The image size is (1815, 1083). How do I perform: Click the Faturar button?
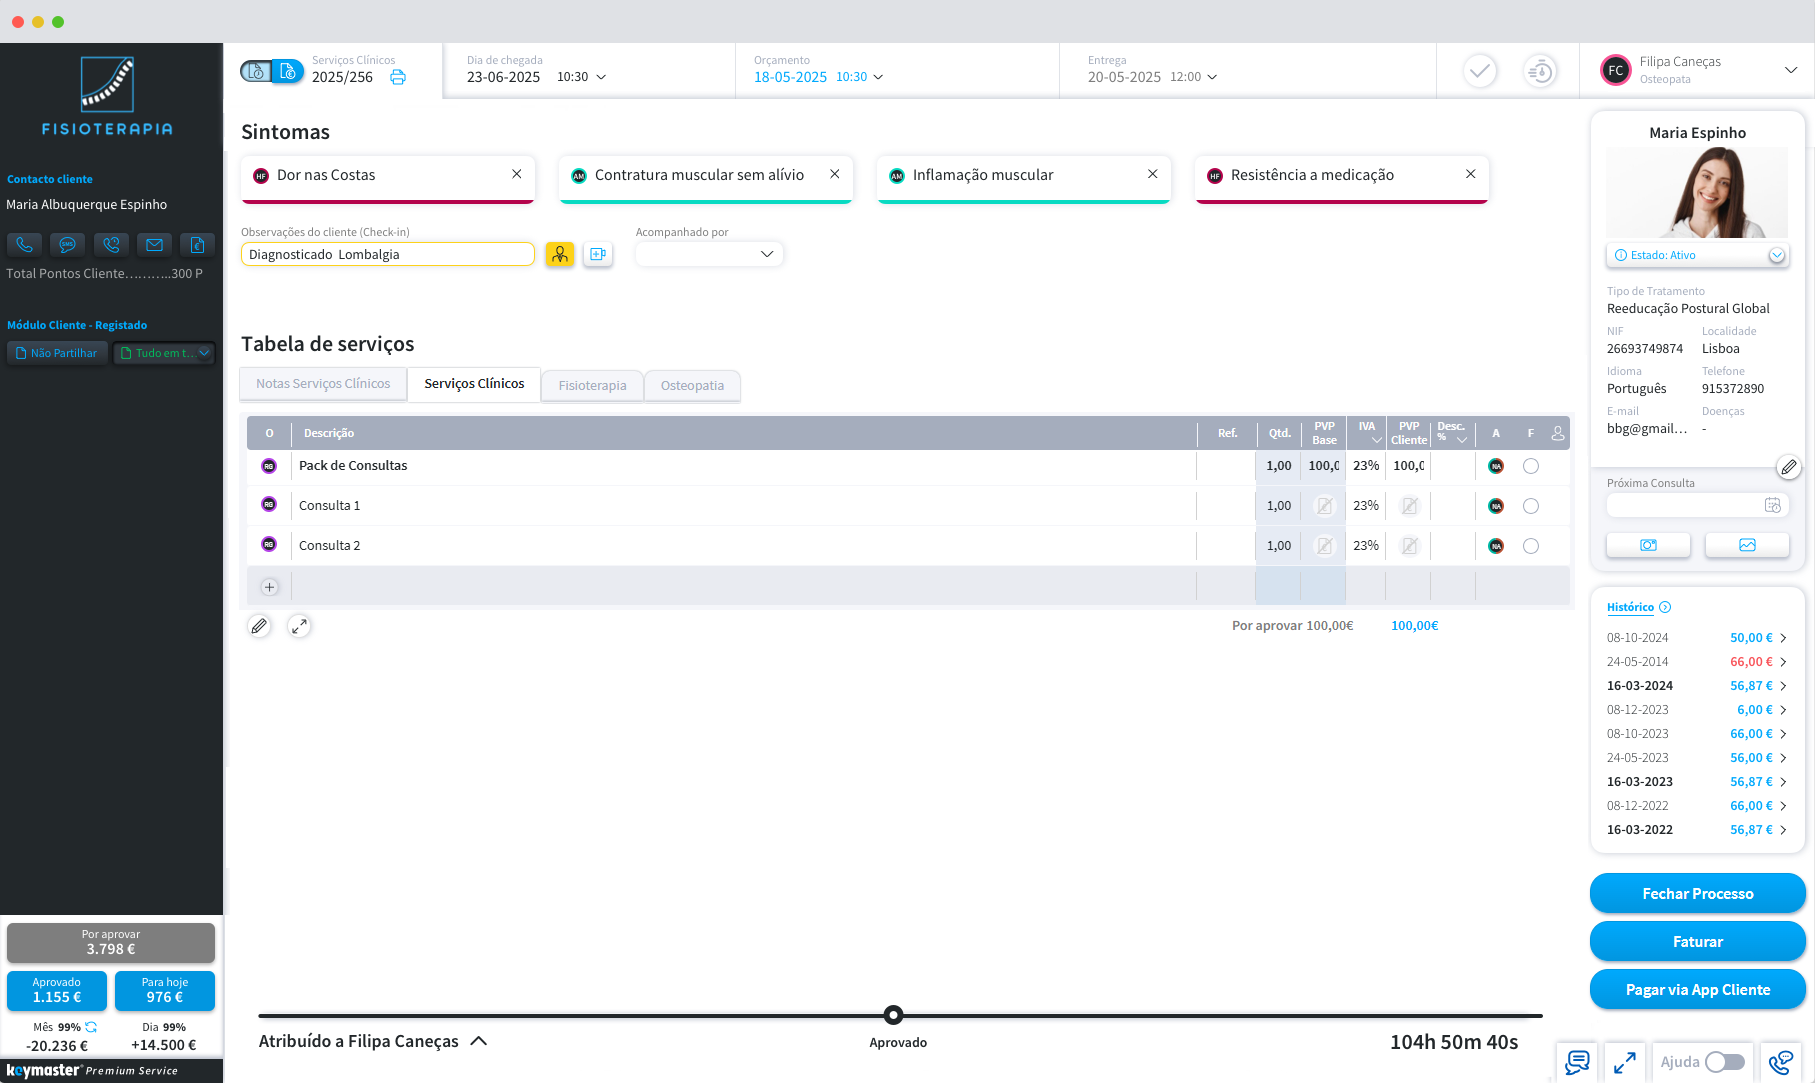(1697, 942)
